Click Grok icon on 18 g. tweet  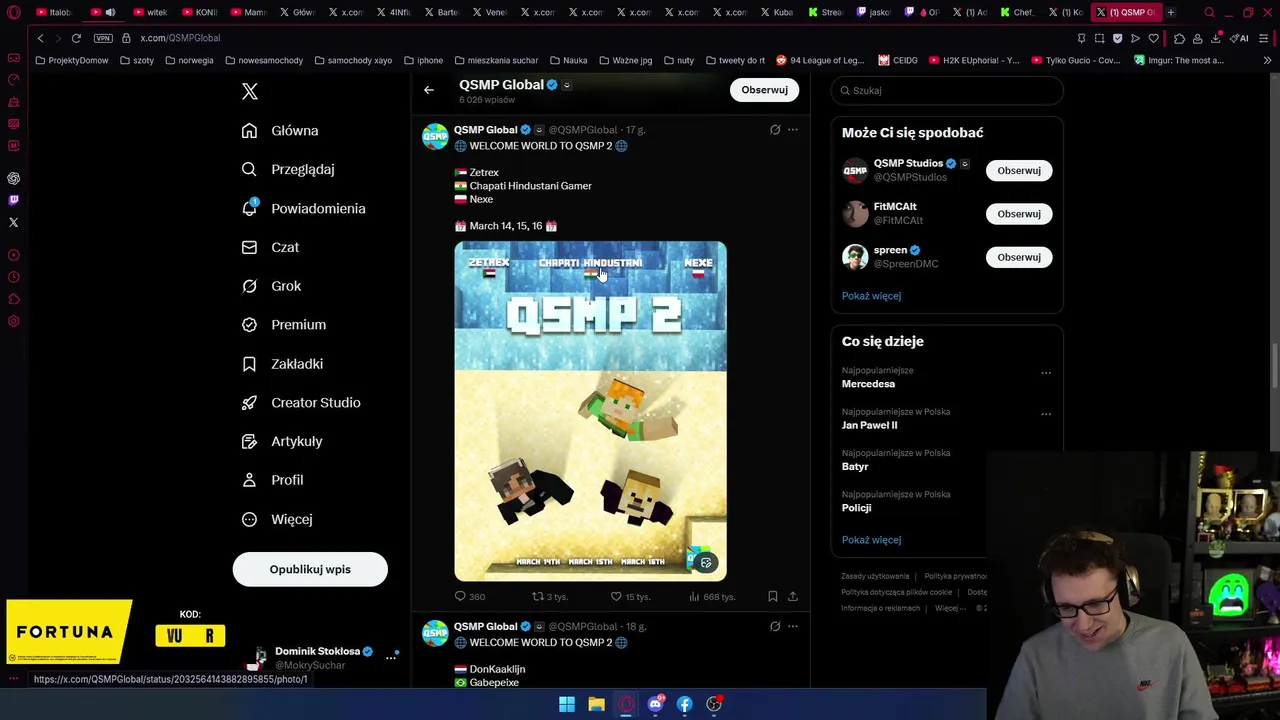[x=775, y=627]
